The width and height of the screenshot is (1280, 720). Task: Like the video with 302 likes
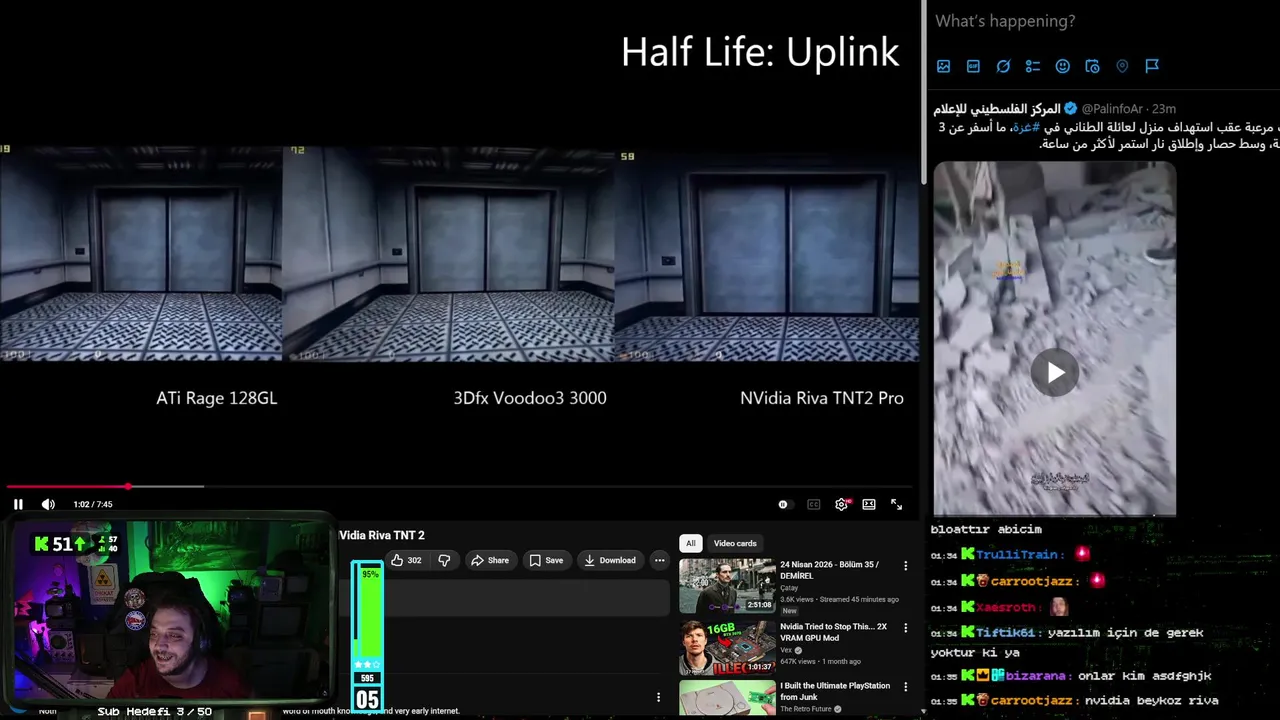click(406, 560)
